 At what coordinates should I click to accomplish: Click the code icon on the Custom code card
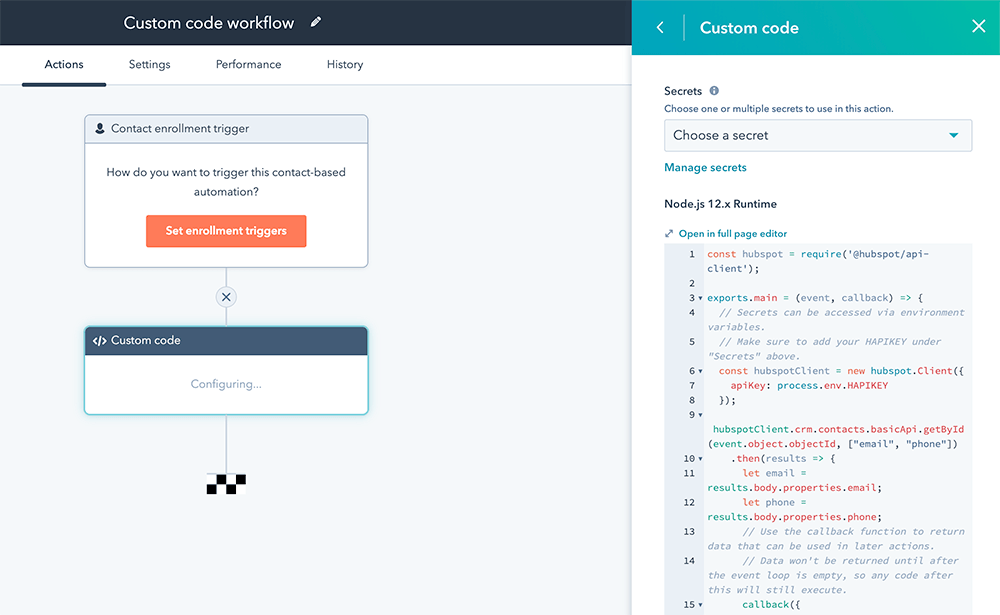coord(99,341)
